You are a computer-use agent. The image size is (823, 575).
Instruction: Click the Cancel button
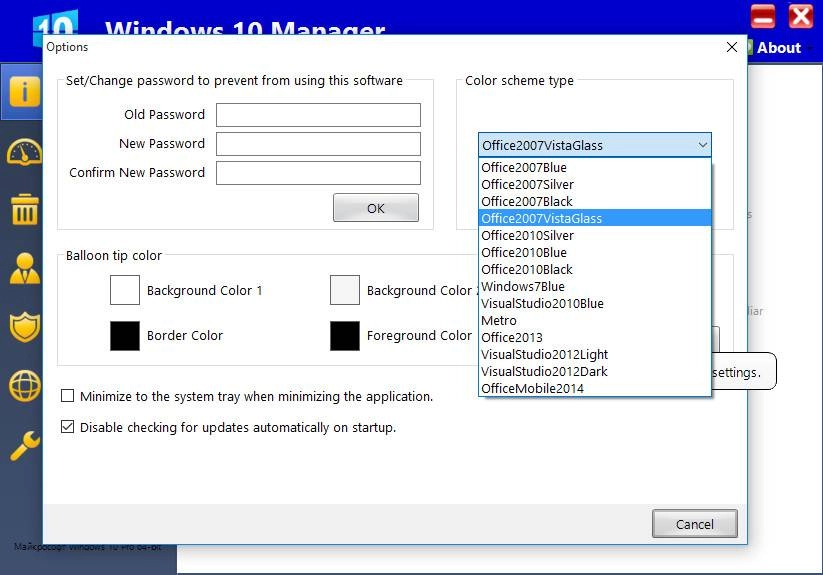point(694,524)
